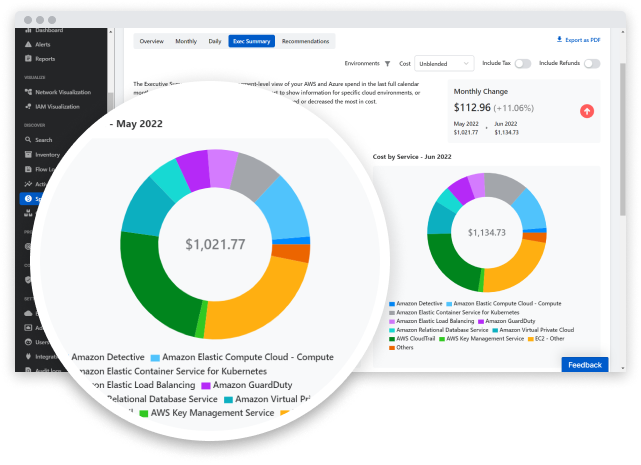Open the Network Visualization sidebar icon
Image resolution: width=641 pixels, height=465 pixels.
pyautogui.click(x=27, y=92)
